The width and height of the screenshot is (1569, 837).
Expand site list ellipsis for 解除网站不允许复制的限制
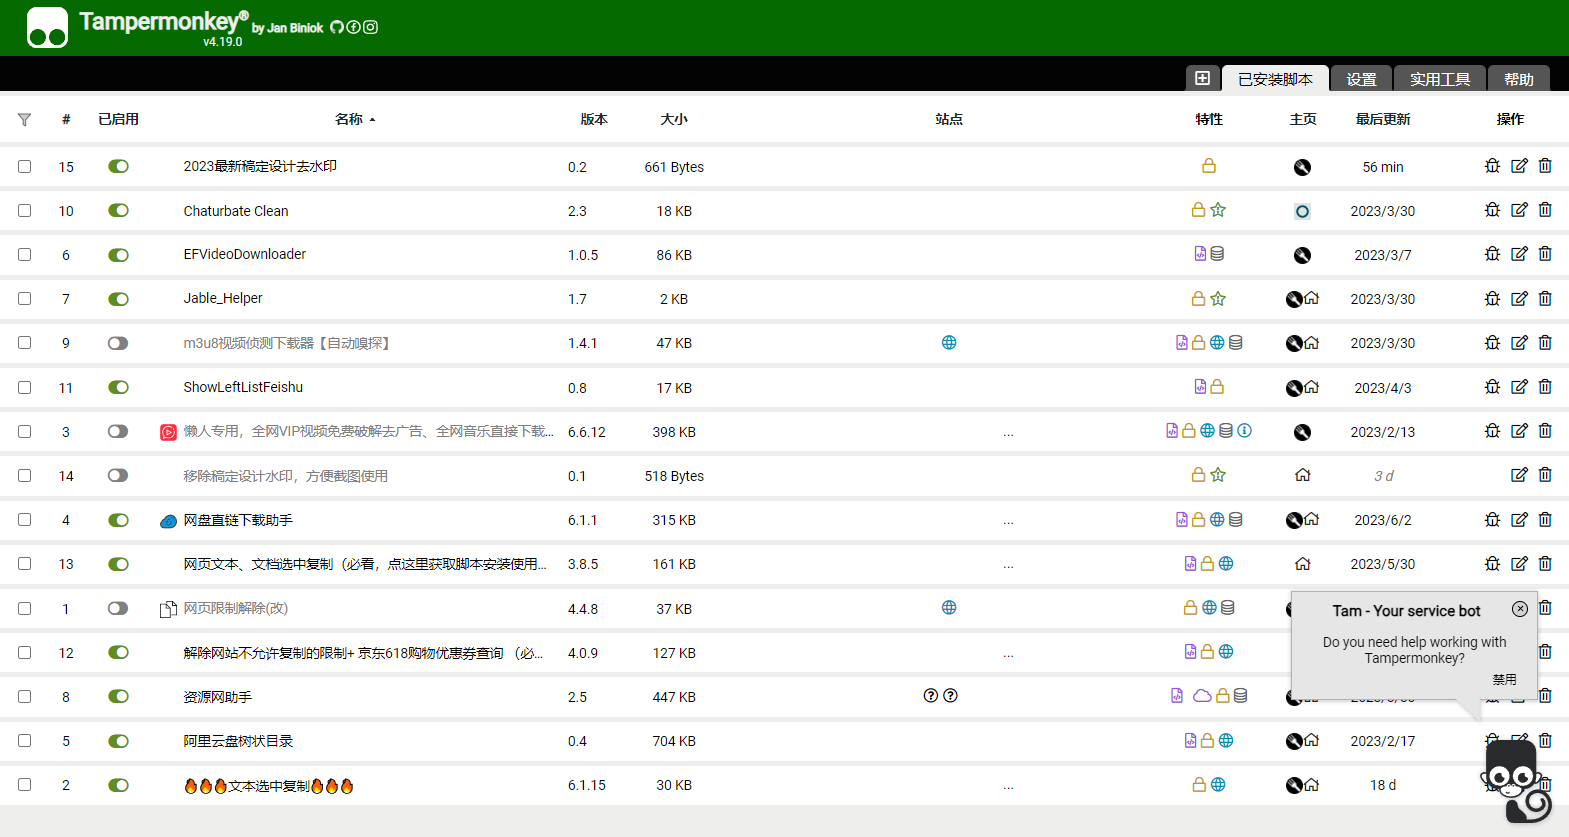(x=1008, y=655)
